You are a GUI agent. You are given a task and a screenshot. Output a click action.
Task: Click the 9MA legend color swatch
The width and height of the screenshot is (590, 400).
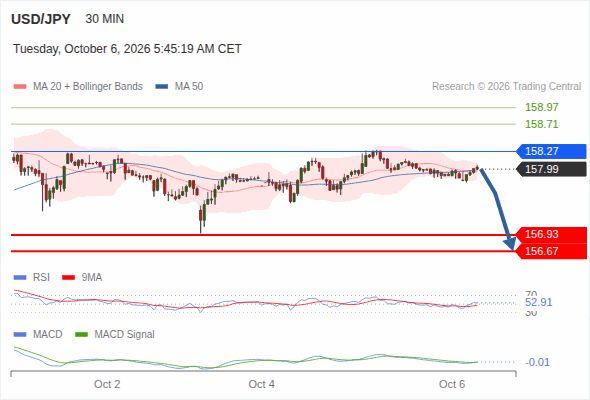(x=68, y=278)
